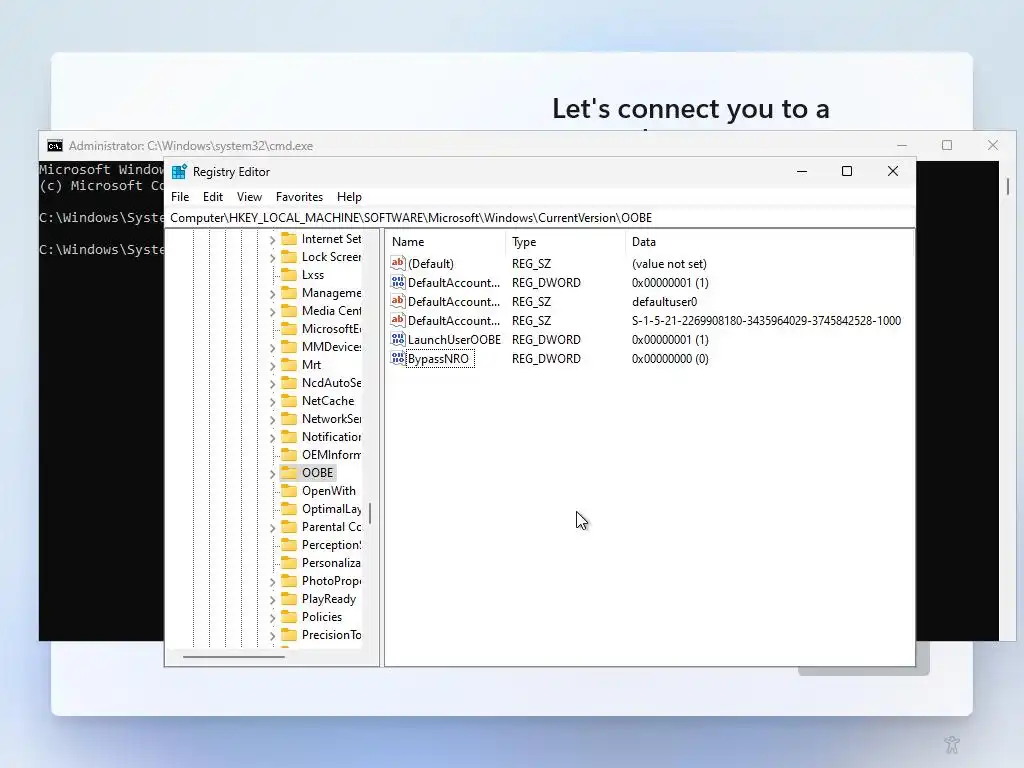Viewport: 1024px width, 768px height.
Task: Click the cmd window vertical scrollbar
Action: point(1008,187)
